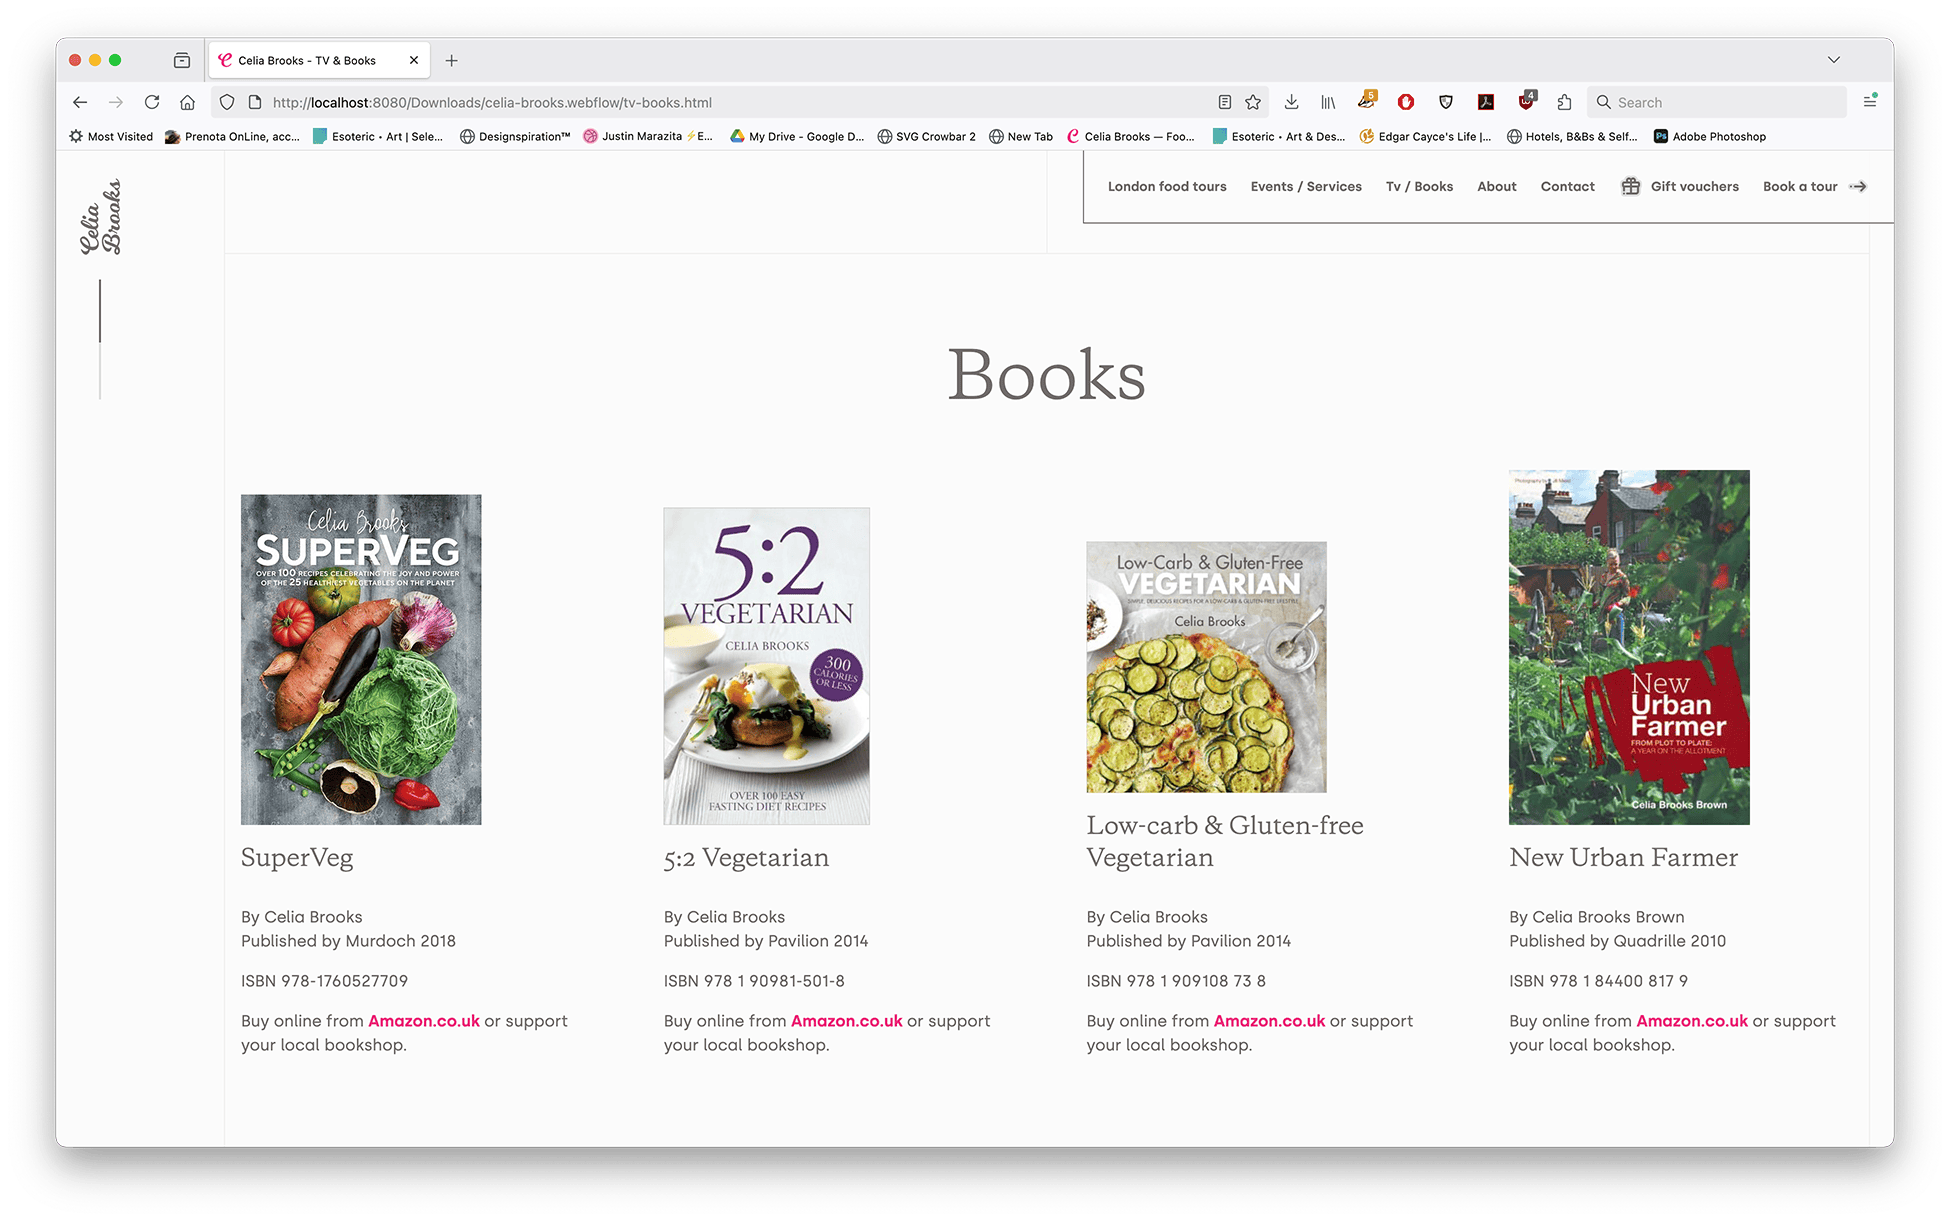Bookmark this page with the star icon
The width and height of the screenshot is (1950, 1221).
point(1253,102)
